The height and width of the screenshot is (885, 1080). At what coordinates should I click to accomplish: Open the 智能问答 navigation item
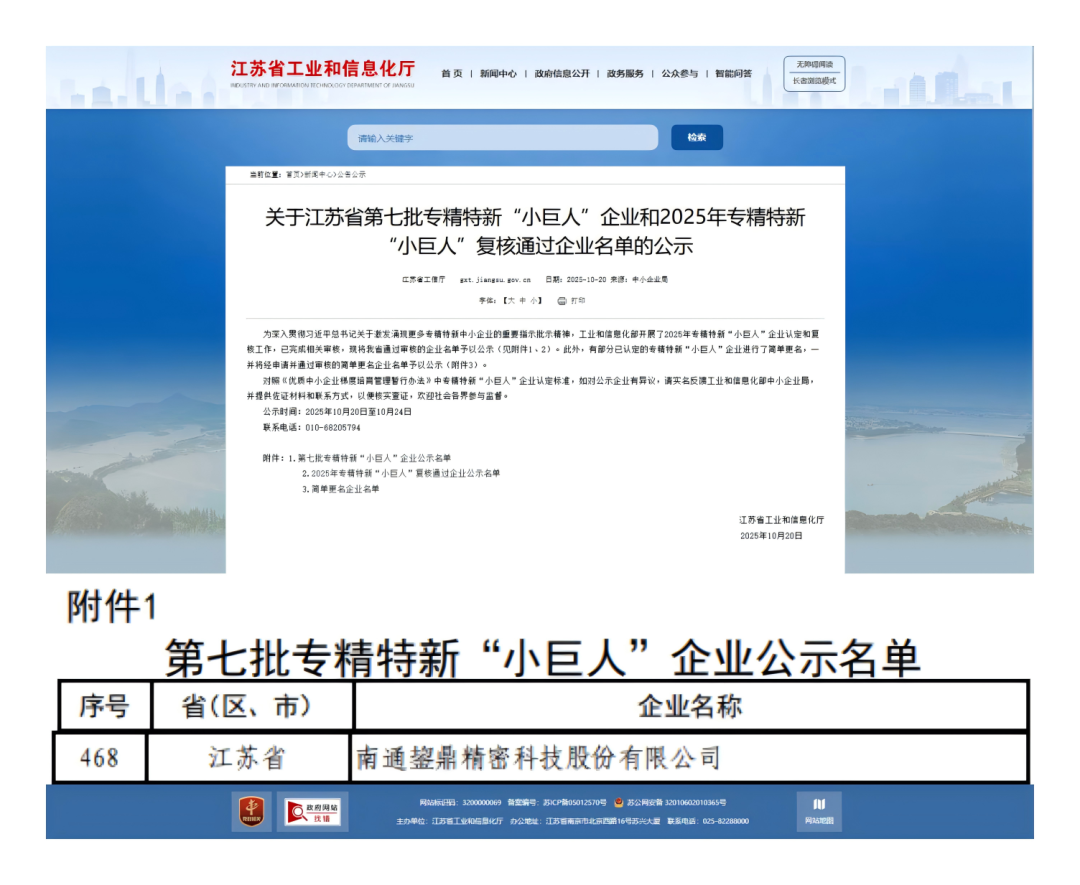[734, 74]
